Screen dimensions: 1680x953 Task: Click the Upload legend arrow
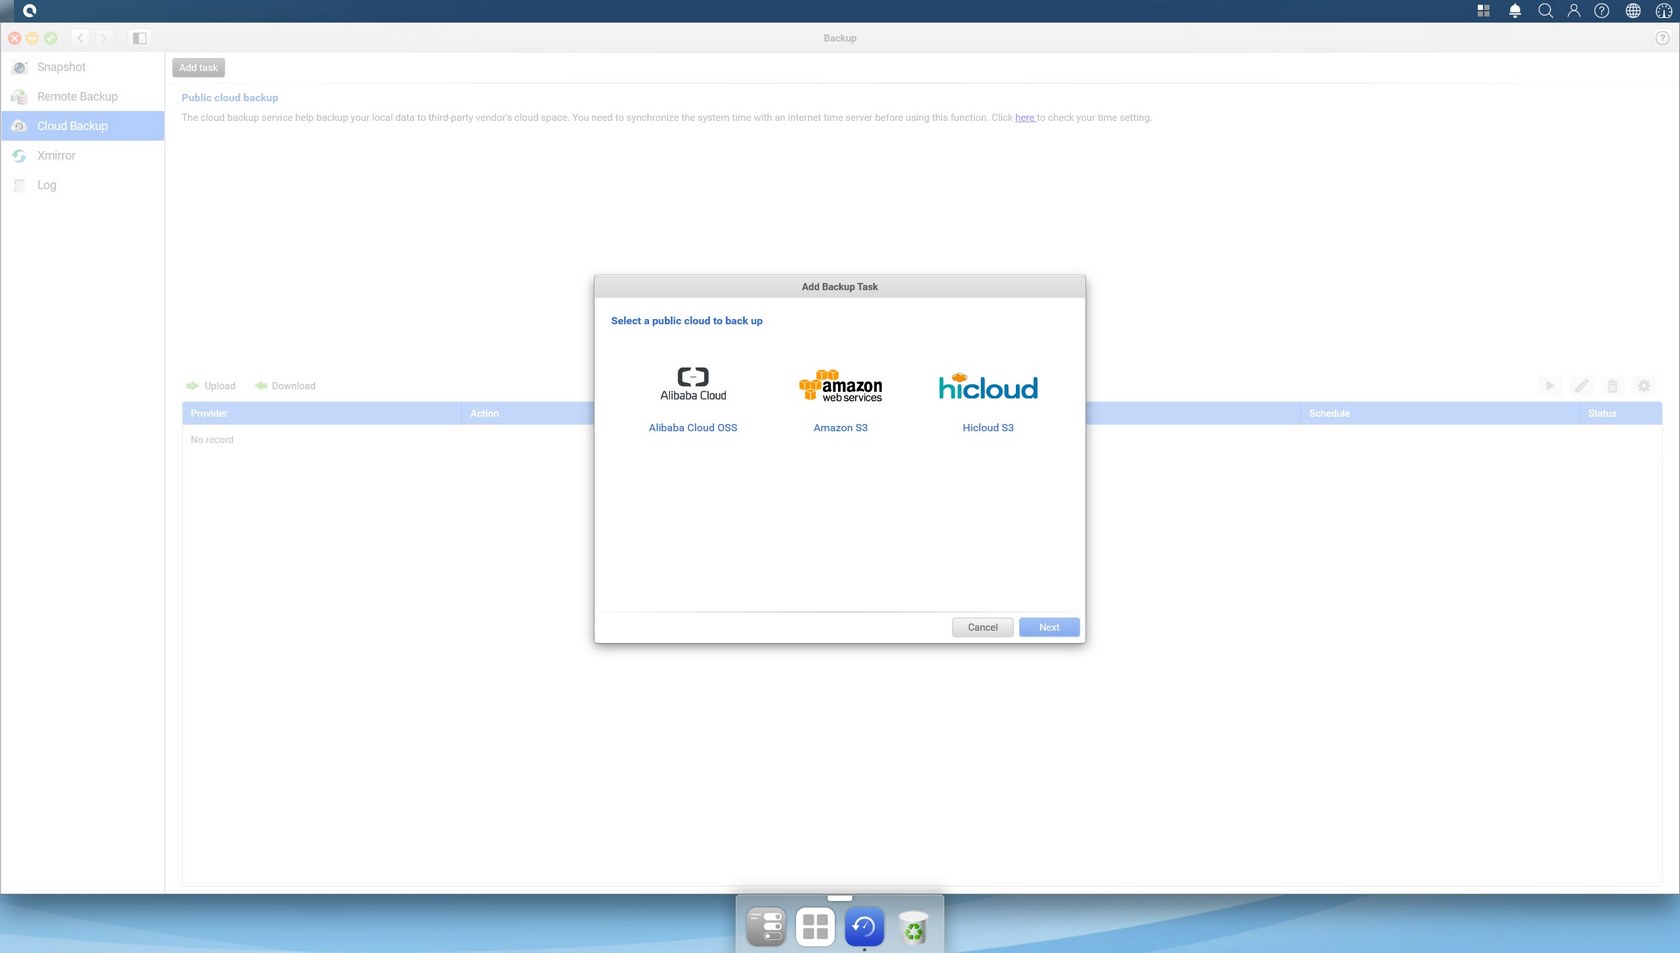(192, 386)
